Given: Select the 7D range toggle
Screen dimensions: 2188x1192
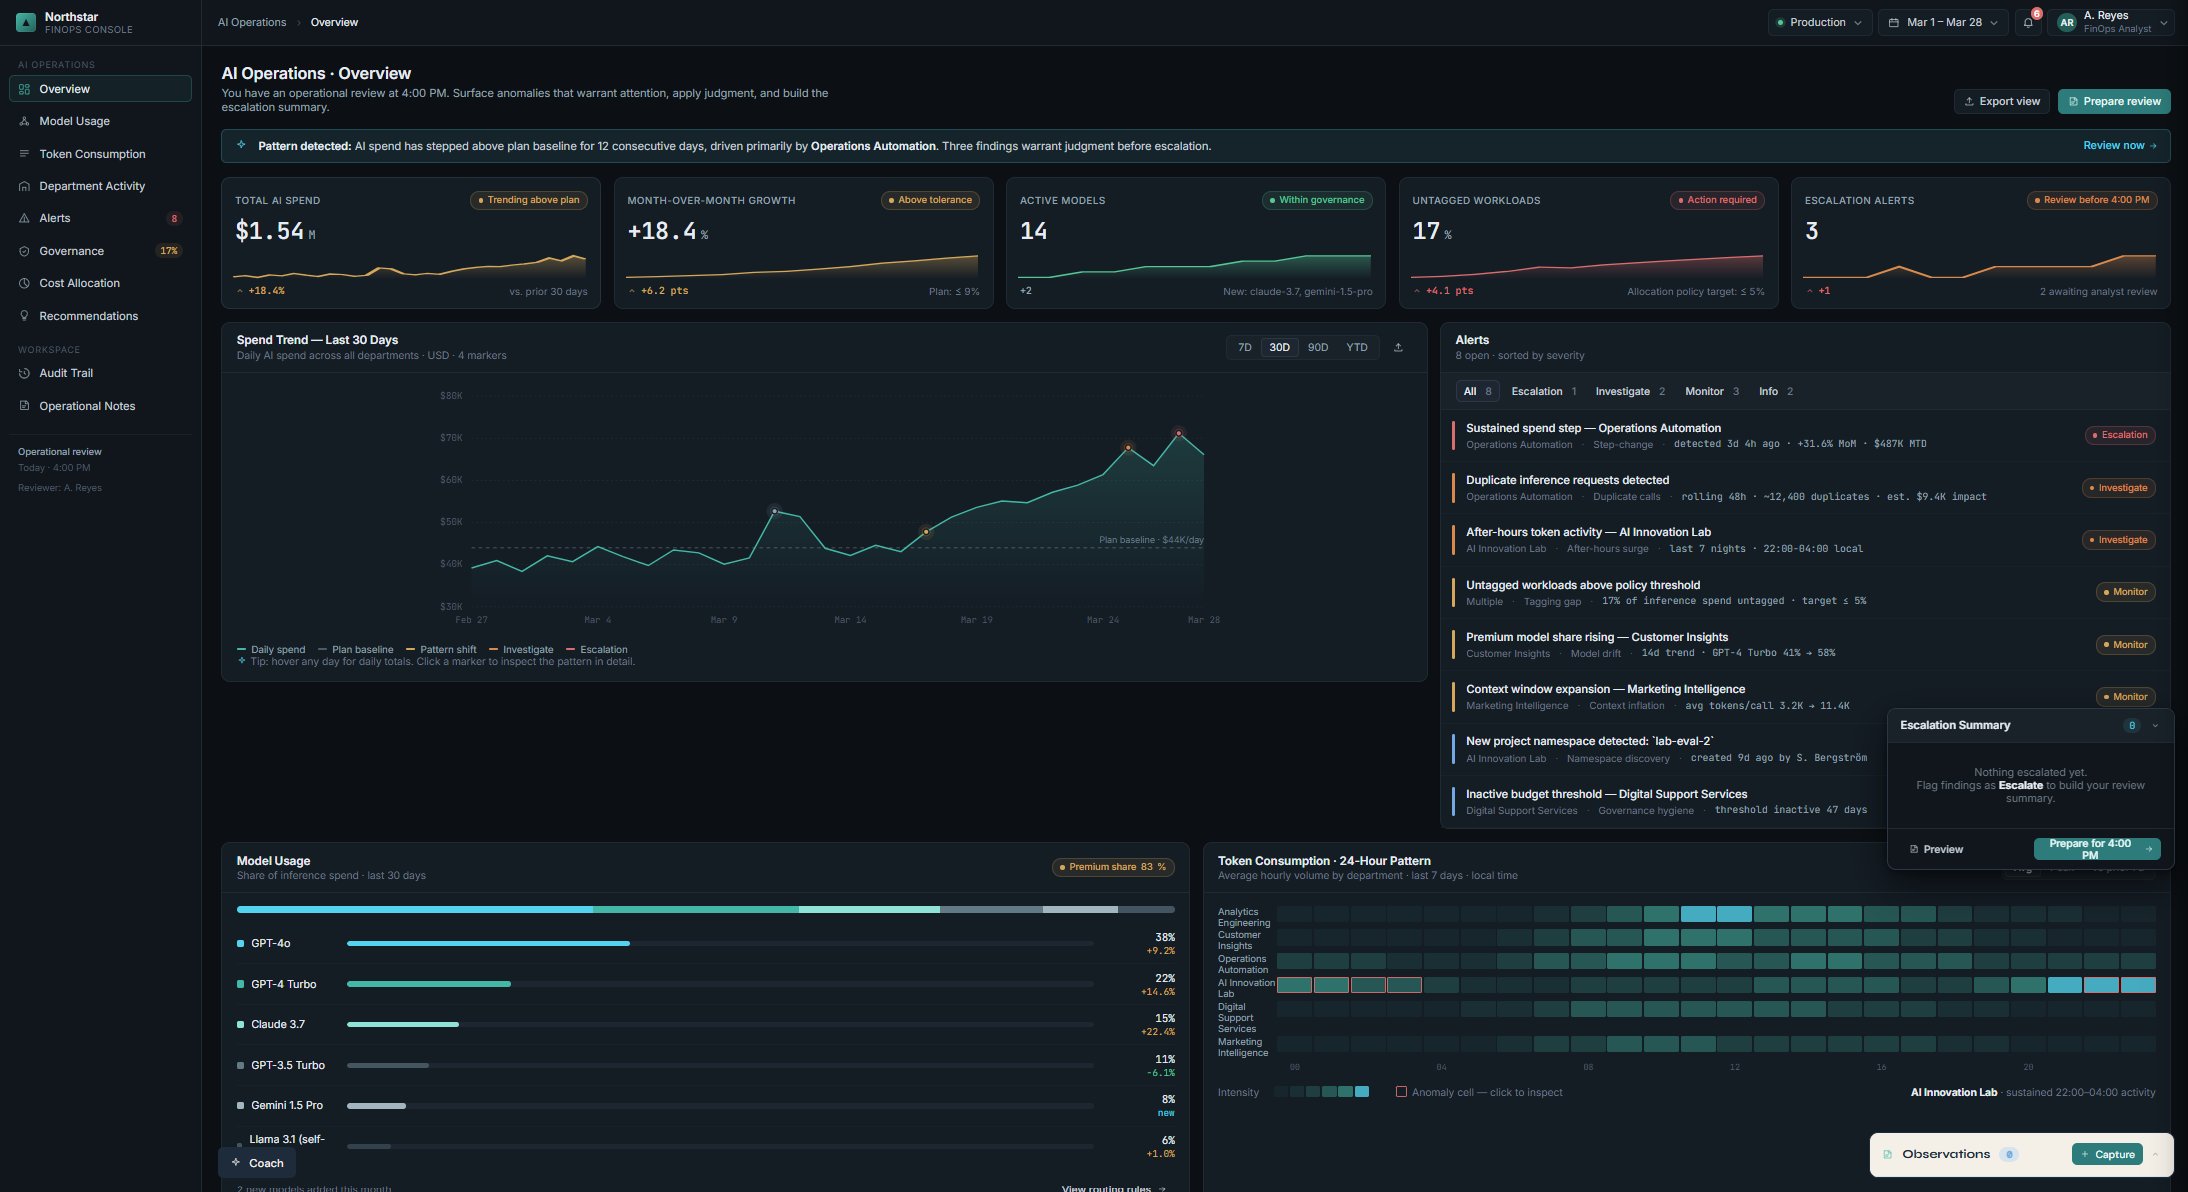Looking at the screenshot, I should pyautogui.click(x=1244, y=347).
